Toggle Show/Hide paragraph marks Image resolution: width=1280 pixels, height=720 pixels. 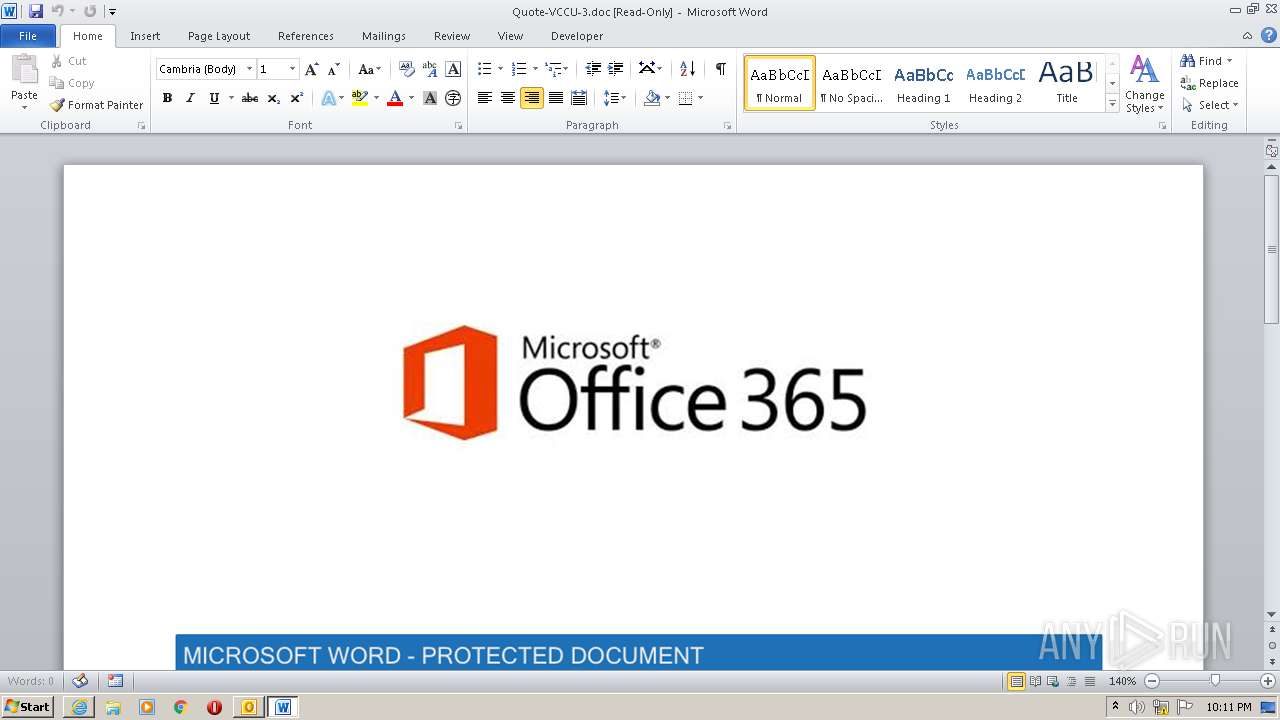[x=720, y=69]
